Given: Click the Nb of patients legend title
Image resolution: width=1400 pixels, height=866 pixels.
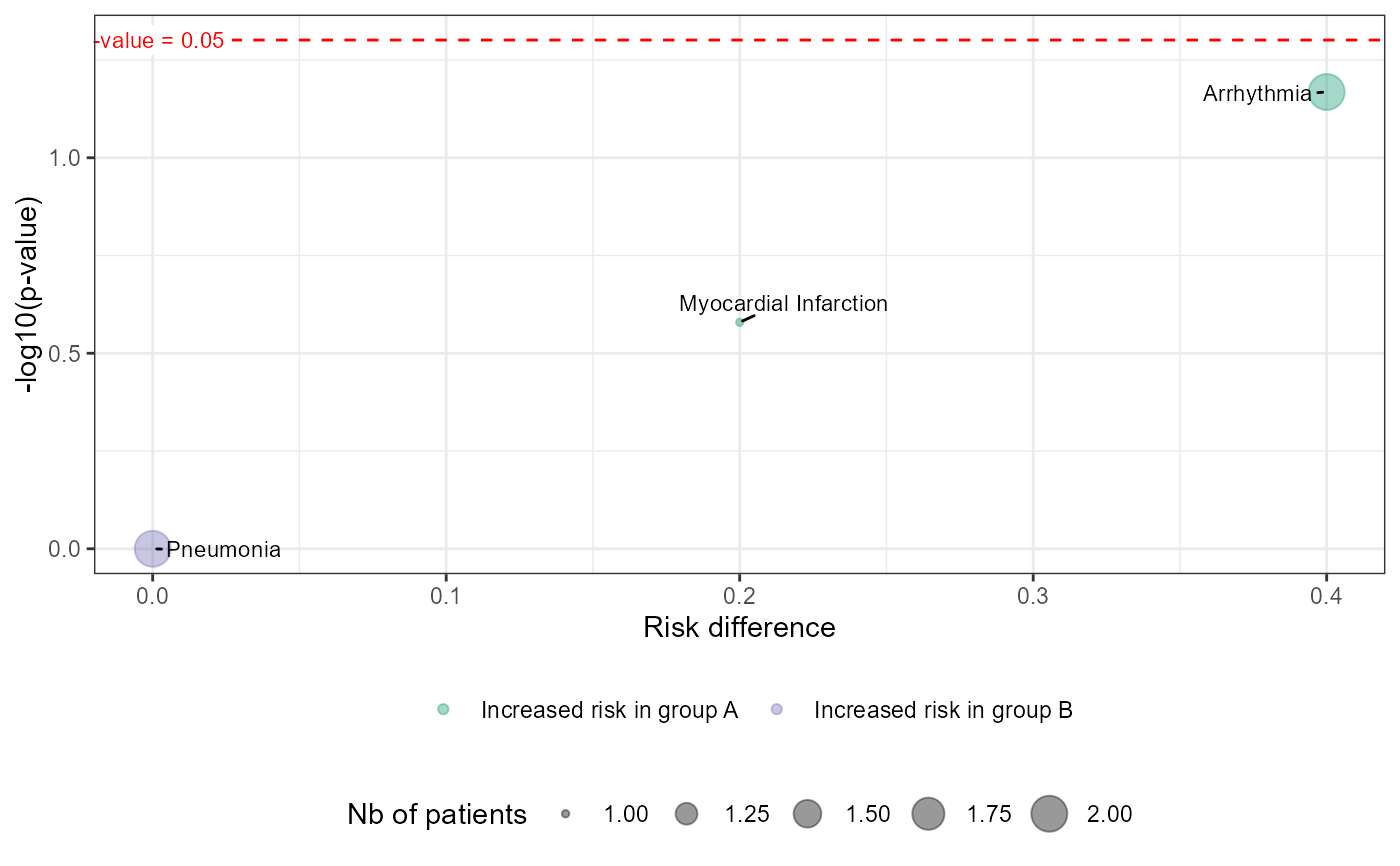Looking at the screenshot, I should 437,815.
